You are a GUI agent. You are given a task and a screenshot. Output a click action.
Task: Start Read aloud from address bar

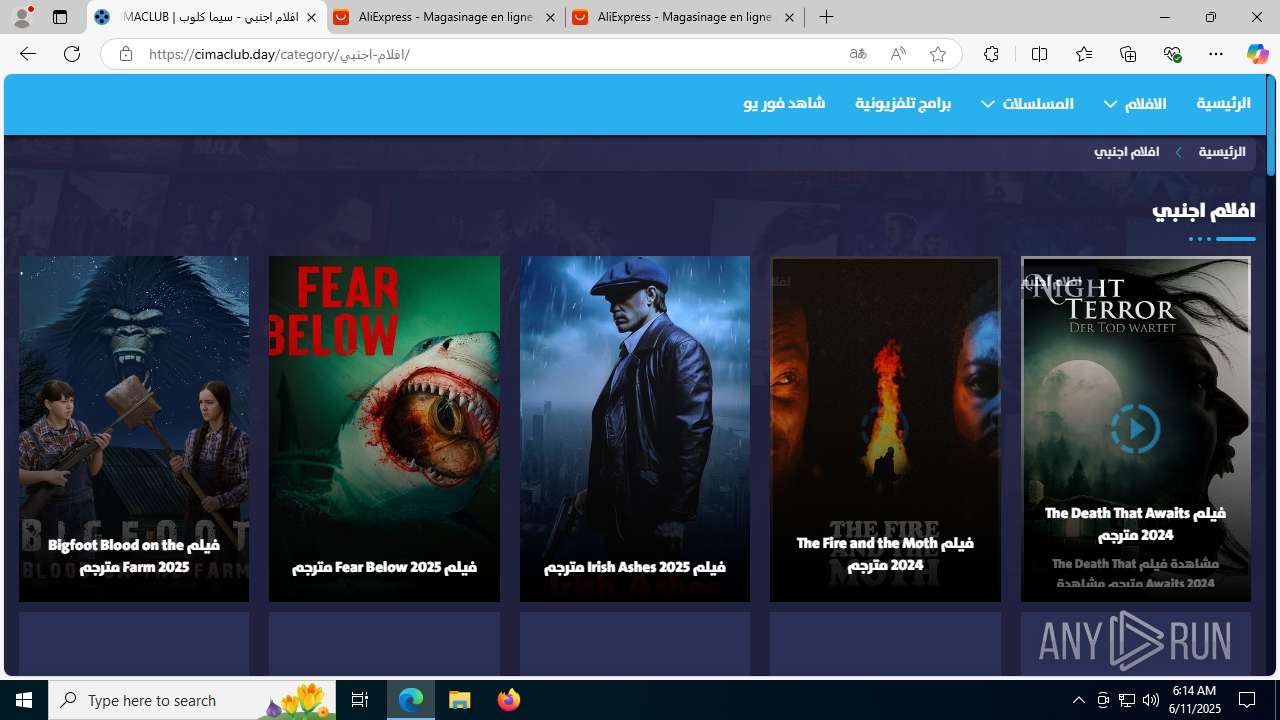(898, 54)
